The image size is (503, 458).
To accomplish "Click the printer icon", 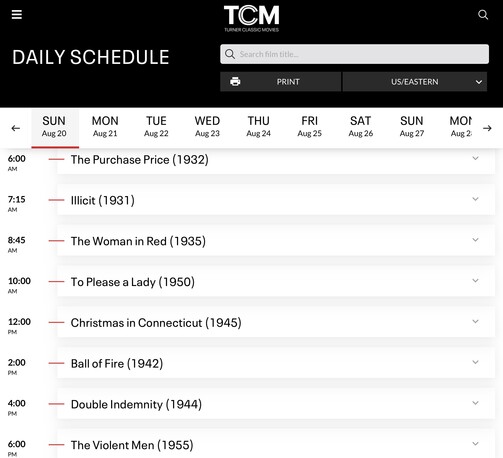I will pyautogui.click(x=235, y=82).
